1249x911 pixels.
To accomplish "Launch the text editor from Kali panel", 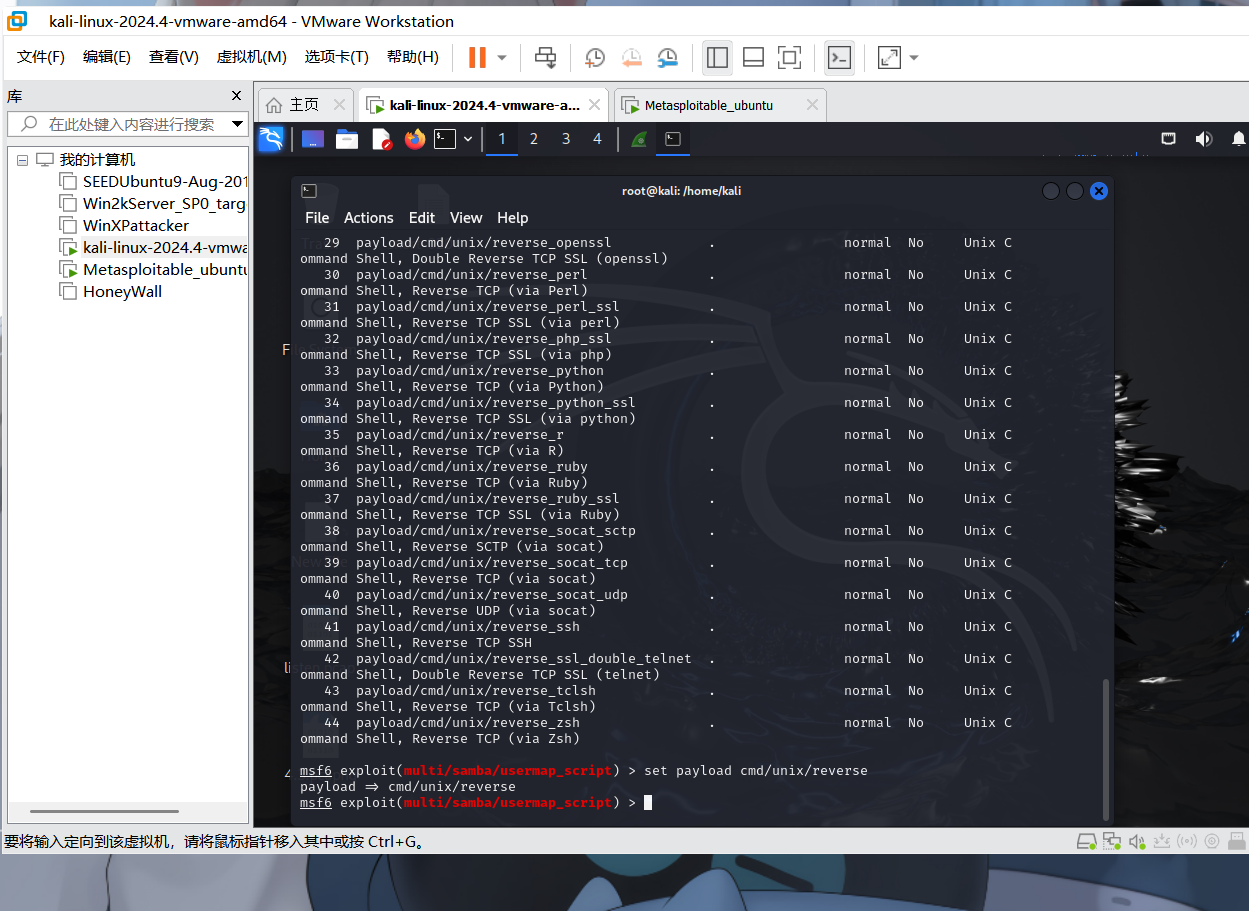I will (381, 139).
